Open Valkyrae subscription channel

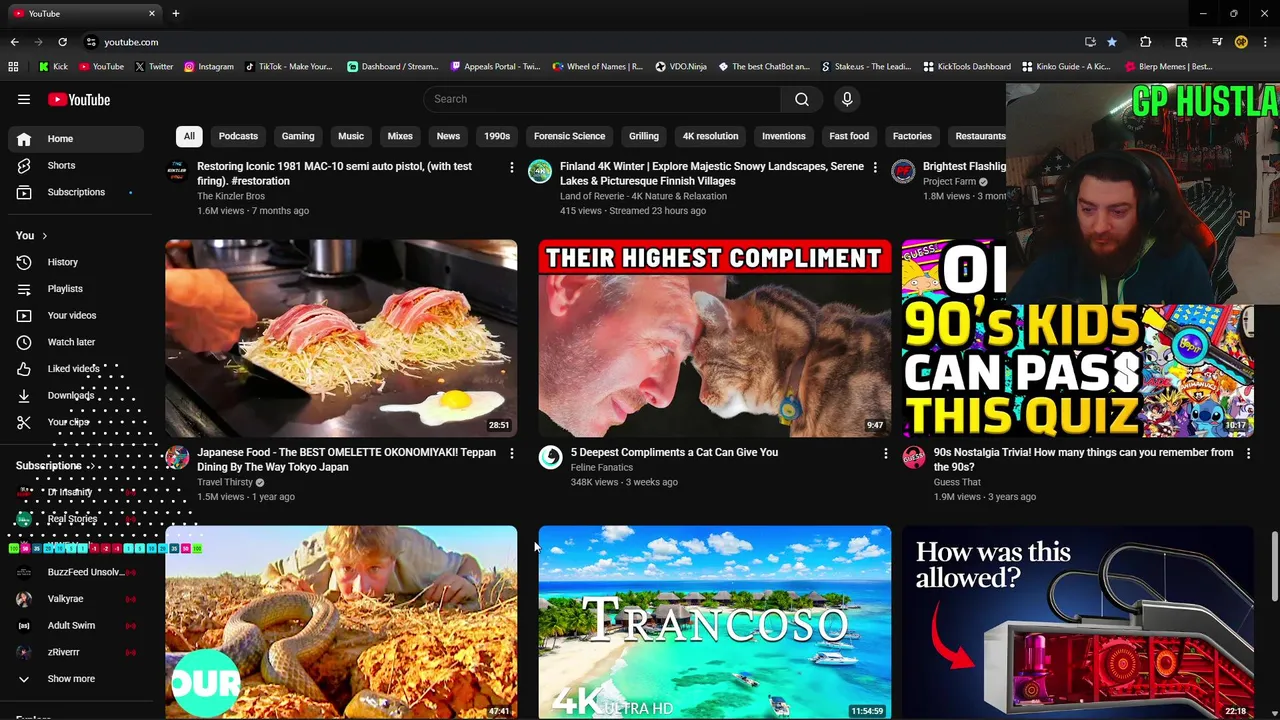[x=76, y=599]
